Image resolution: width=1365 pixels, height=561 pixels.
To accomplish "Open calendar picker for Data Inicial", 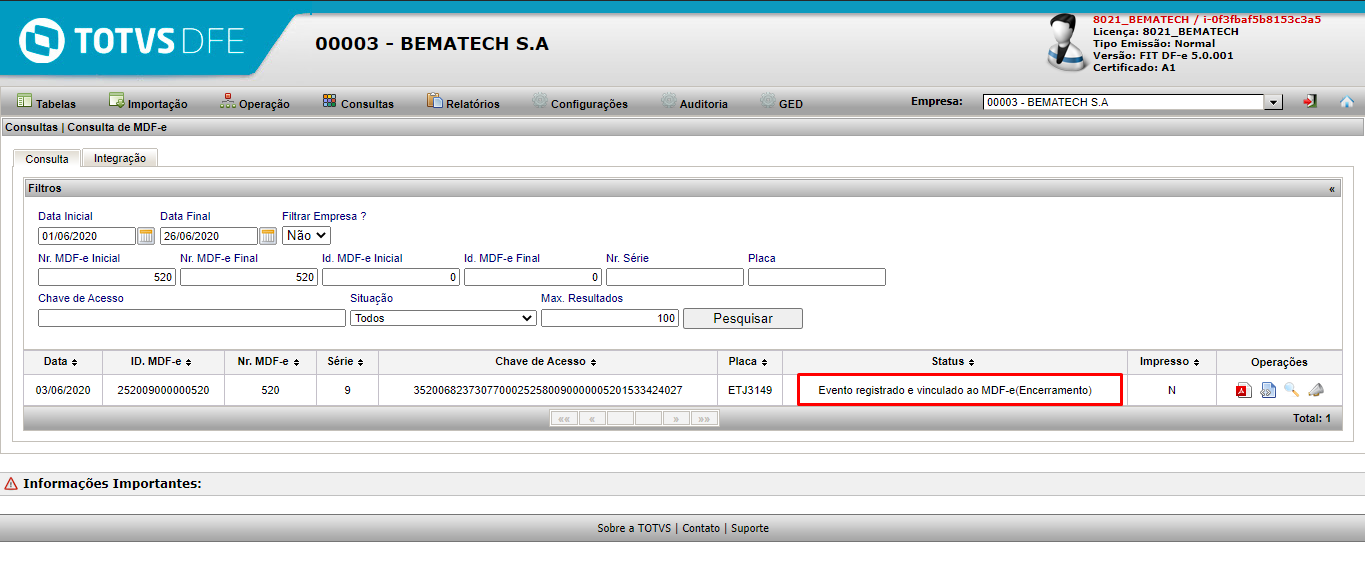I will coord(145,236).
